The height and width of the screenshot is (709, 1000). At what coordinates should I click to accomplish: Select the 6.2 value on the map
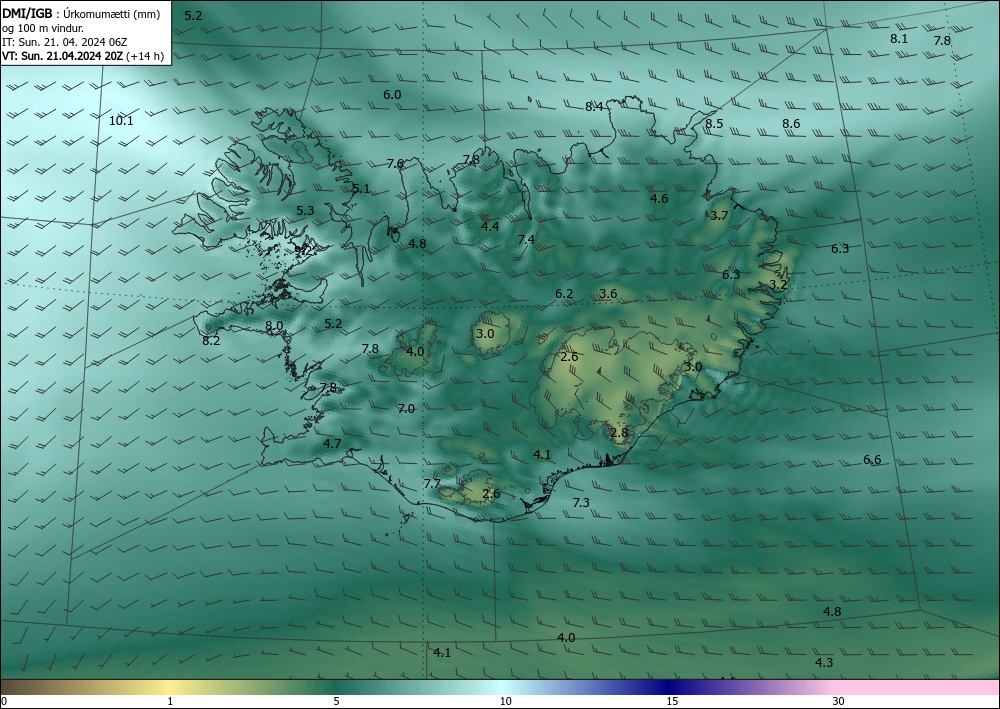[x=564, y=294]
